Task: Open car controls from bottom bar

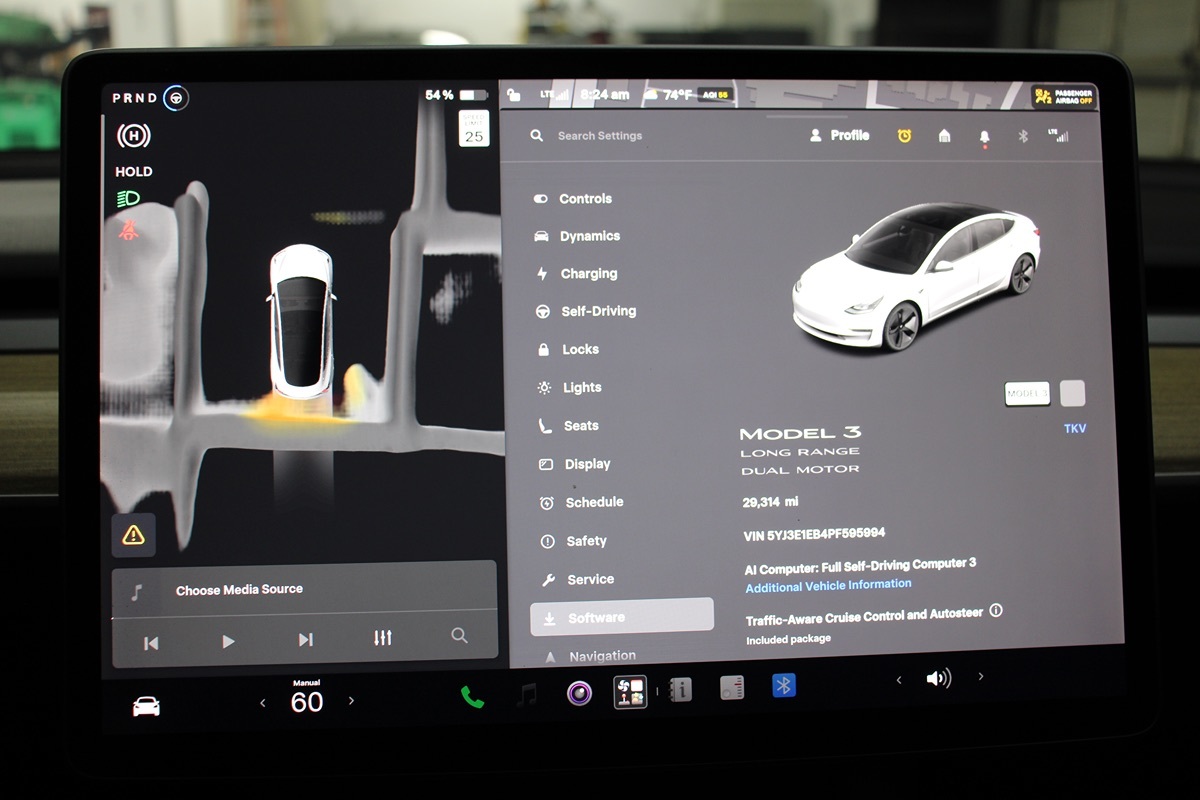Action: coord(146,706)
